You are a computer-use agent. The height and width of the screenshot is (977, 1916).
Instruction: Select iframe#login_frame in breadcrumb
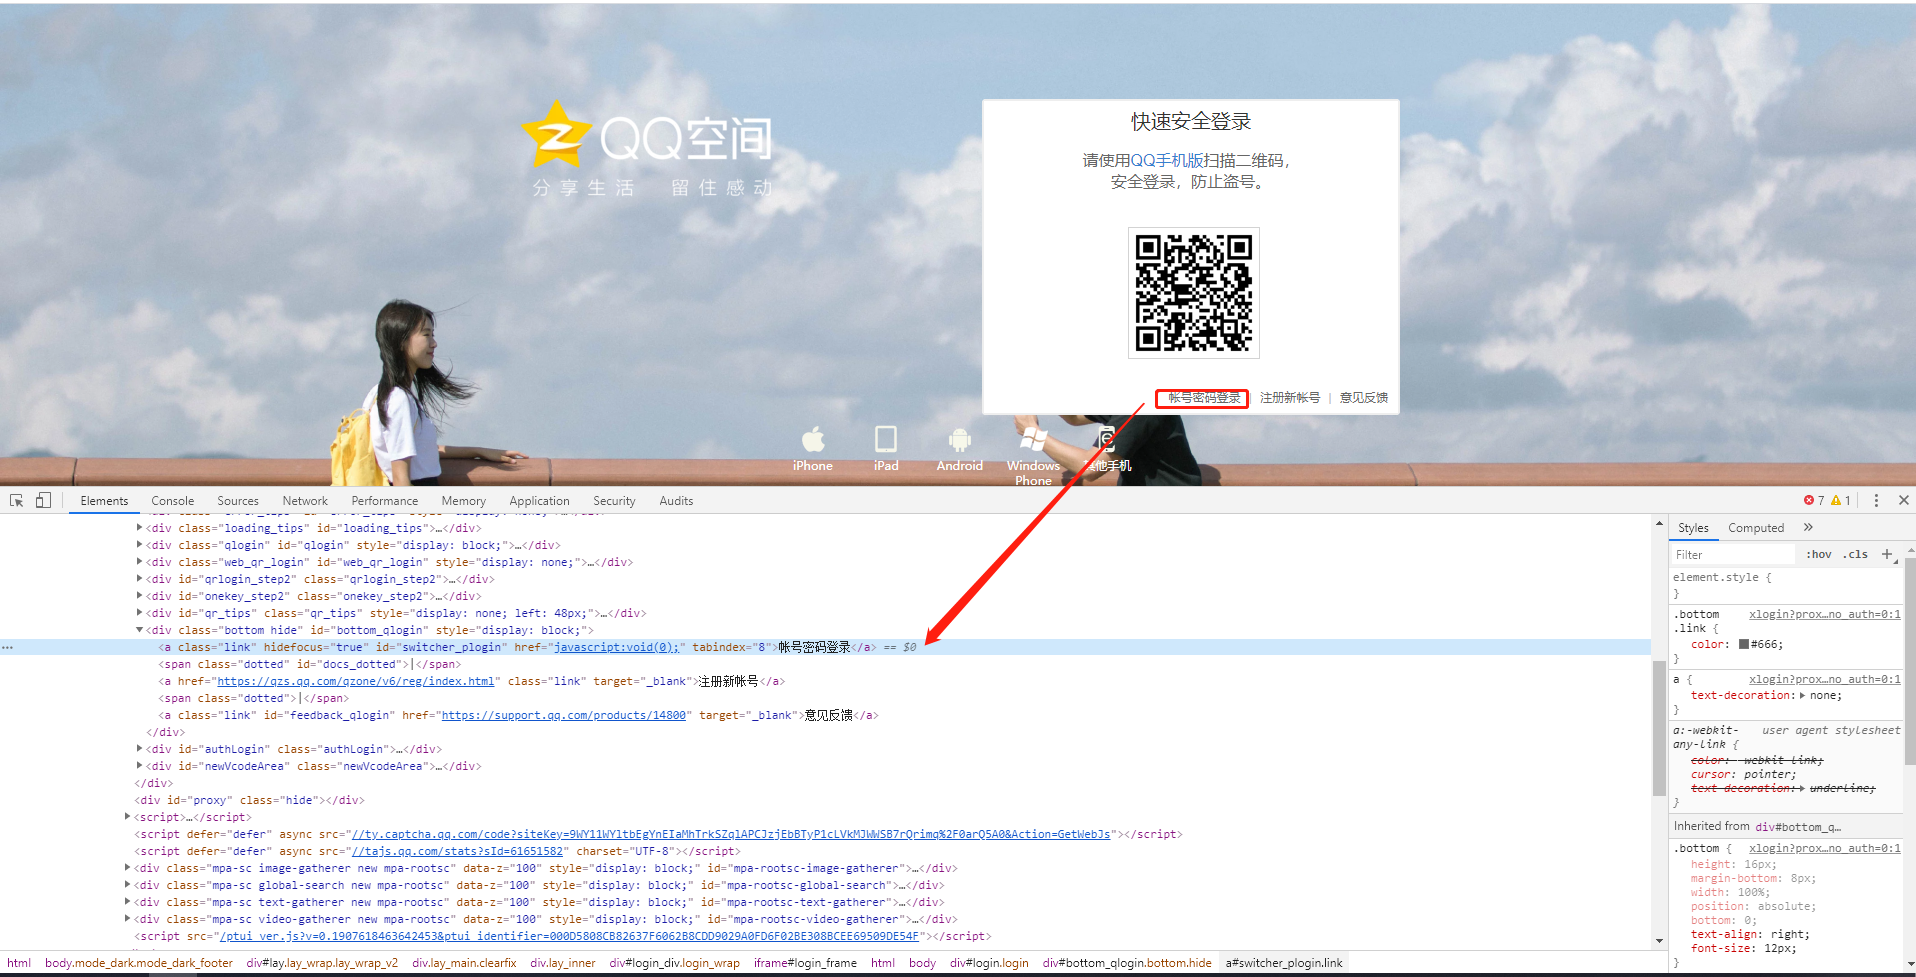[x=805, y=963]
